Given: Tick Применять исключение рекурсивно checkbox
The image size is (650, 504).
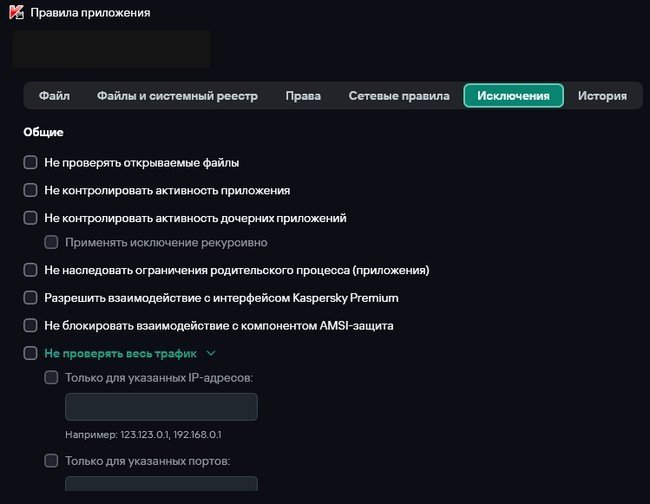Looking at the screenshot, I should [x=52, y=242].
